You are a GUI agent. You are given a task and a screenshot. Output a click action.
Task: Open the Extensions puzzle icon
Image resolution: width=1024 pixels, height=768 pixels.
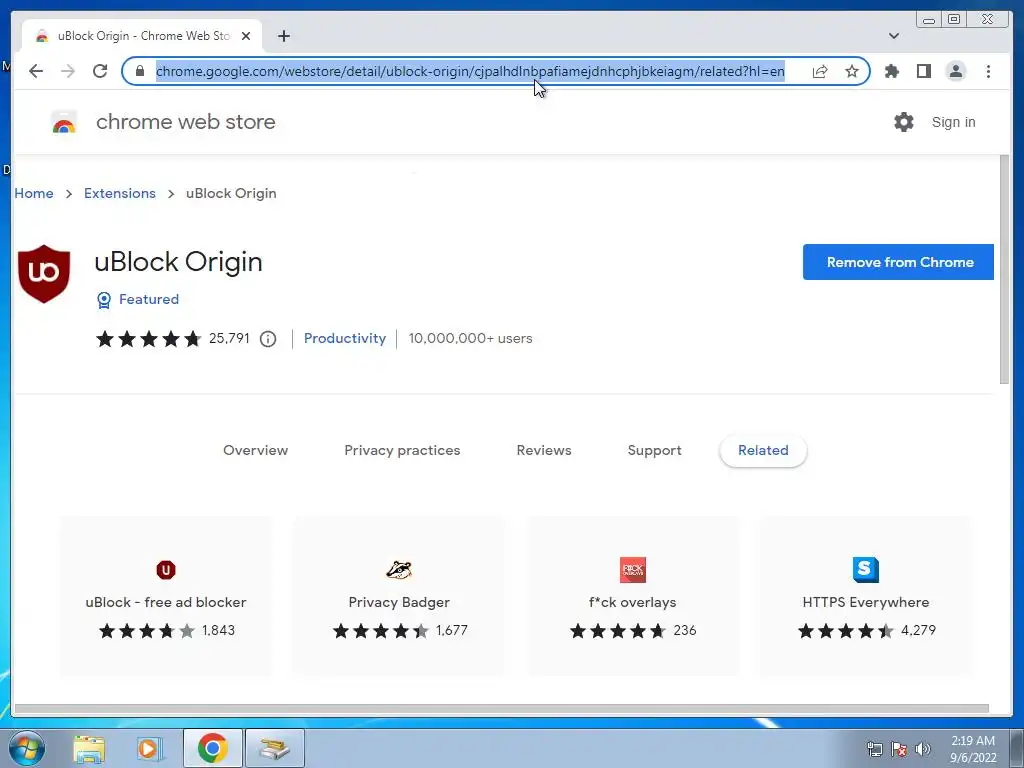click(891, 71)
